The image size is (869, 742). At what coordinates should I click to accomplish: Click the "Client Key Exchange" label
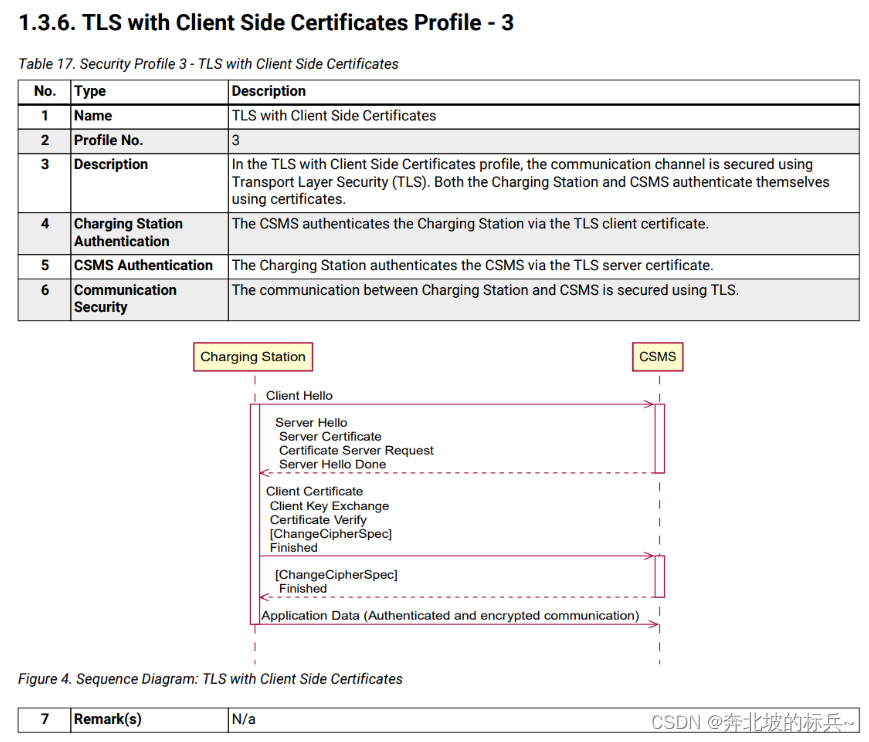329,506
